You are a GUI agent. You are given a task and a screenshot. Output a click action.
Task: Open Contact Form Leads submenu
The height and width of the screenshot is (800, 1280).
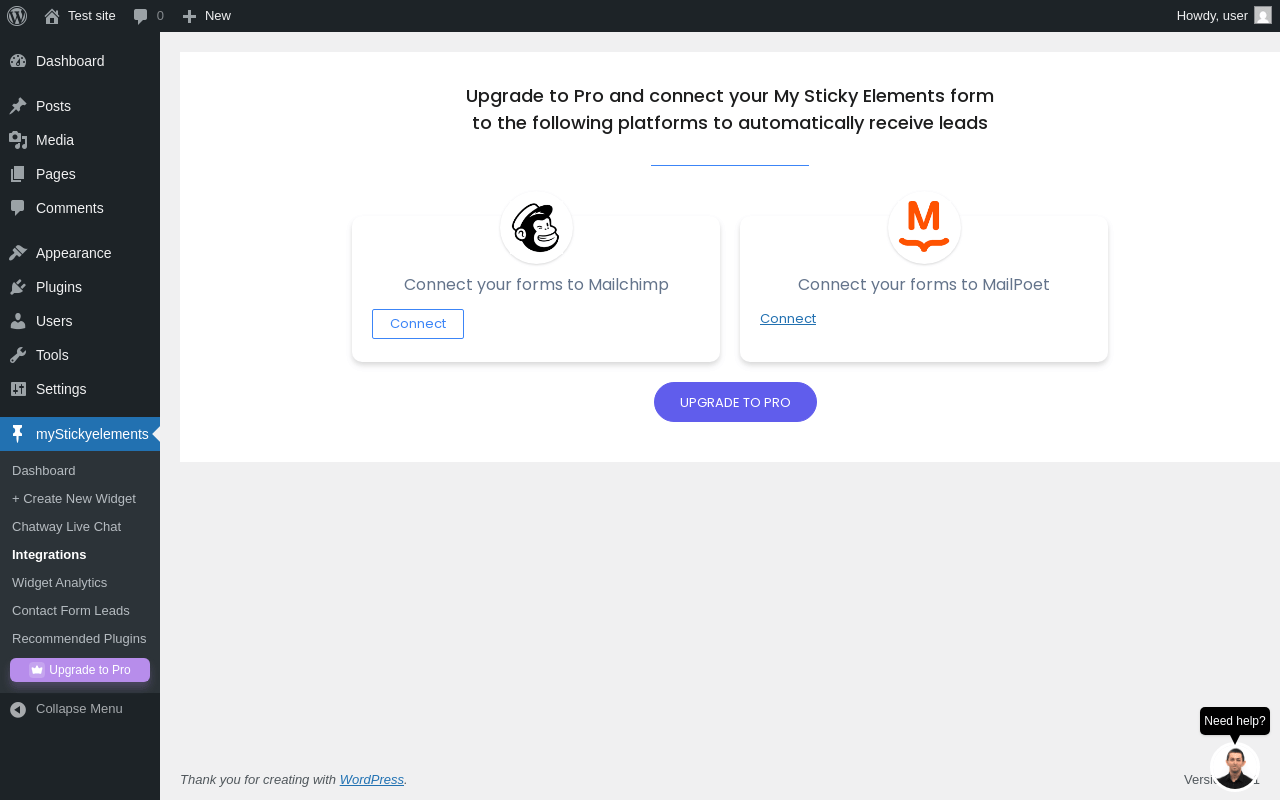coord(71,610)
